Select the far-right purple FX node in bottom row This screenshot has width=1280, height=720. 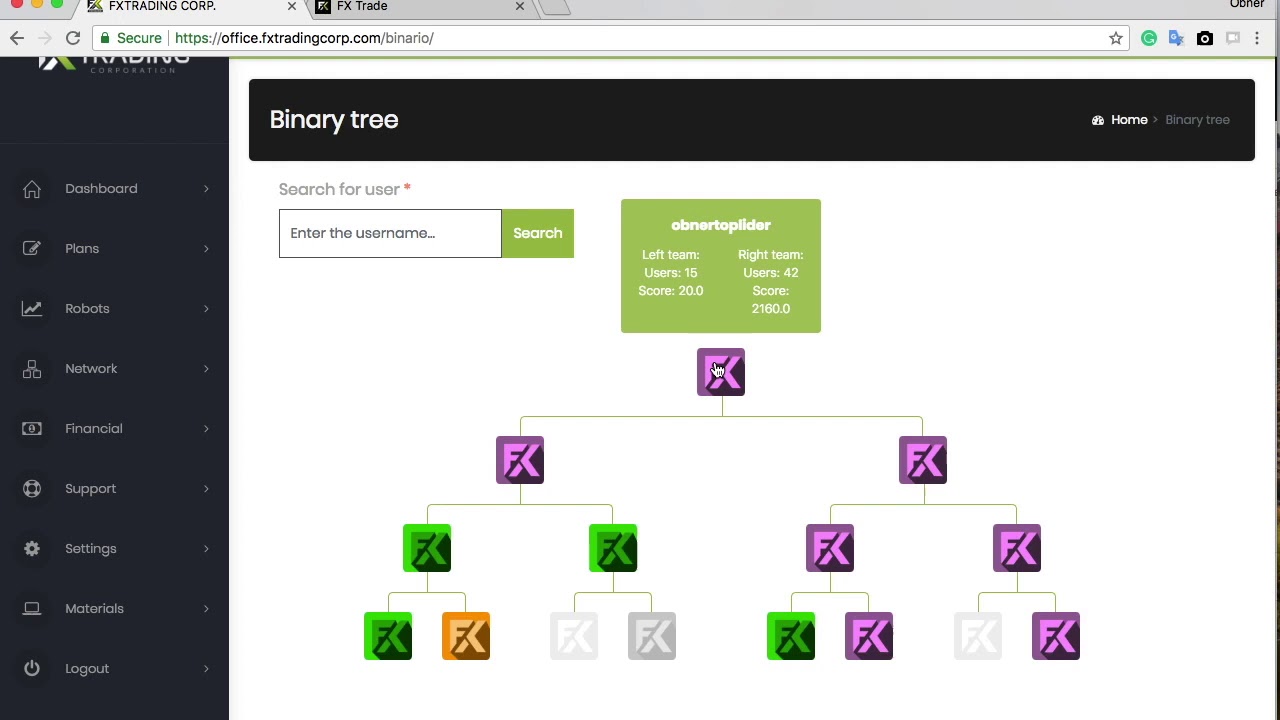pyautogui.click(x=1056, y=636)
